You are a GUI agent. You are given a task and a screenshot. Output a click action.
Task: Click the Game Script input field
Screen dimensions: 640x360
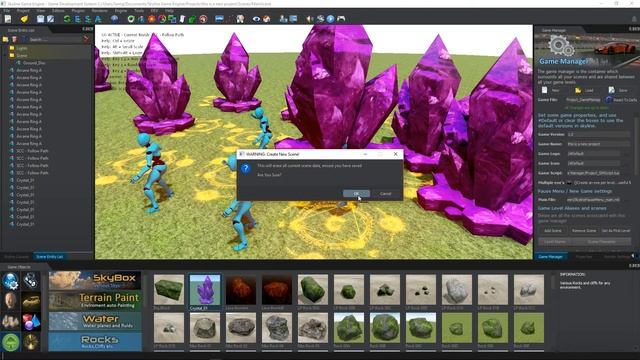(593, 173)
